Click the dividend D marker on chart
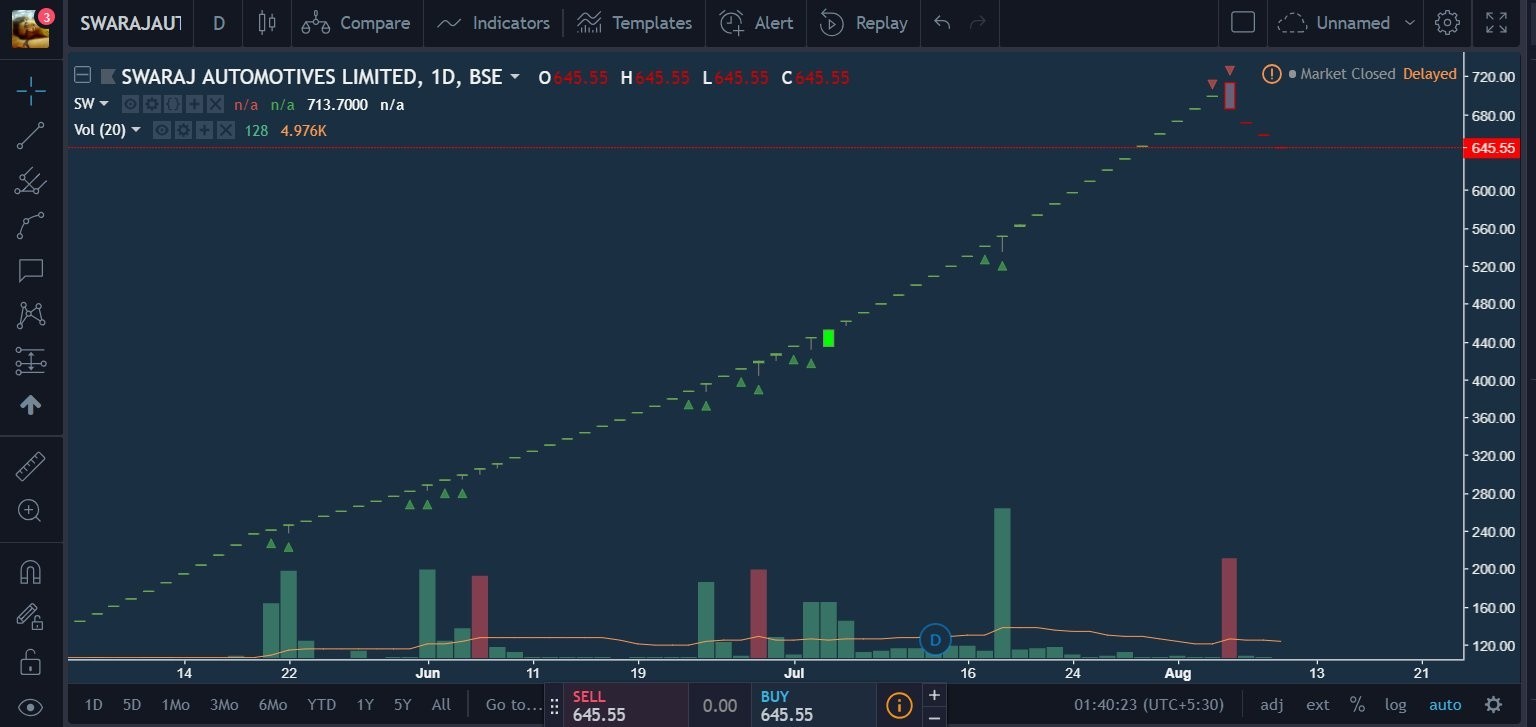This screenshot has width=1536, height=727. [935, 640]
